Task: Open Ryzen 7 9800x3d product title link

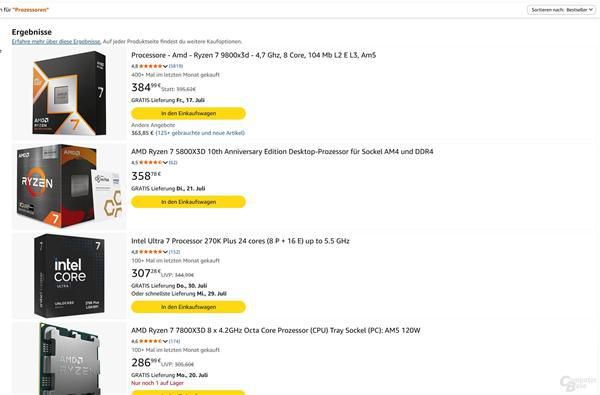Action: pos(253,55)
